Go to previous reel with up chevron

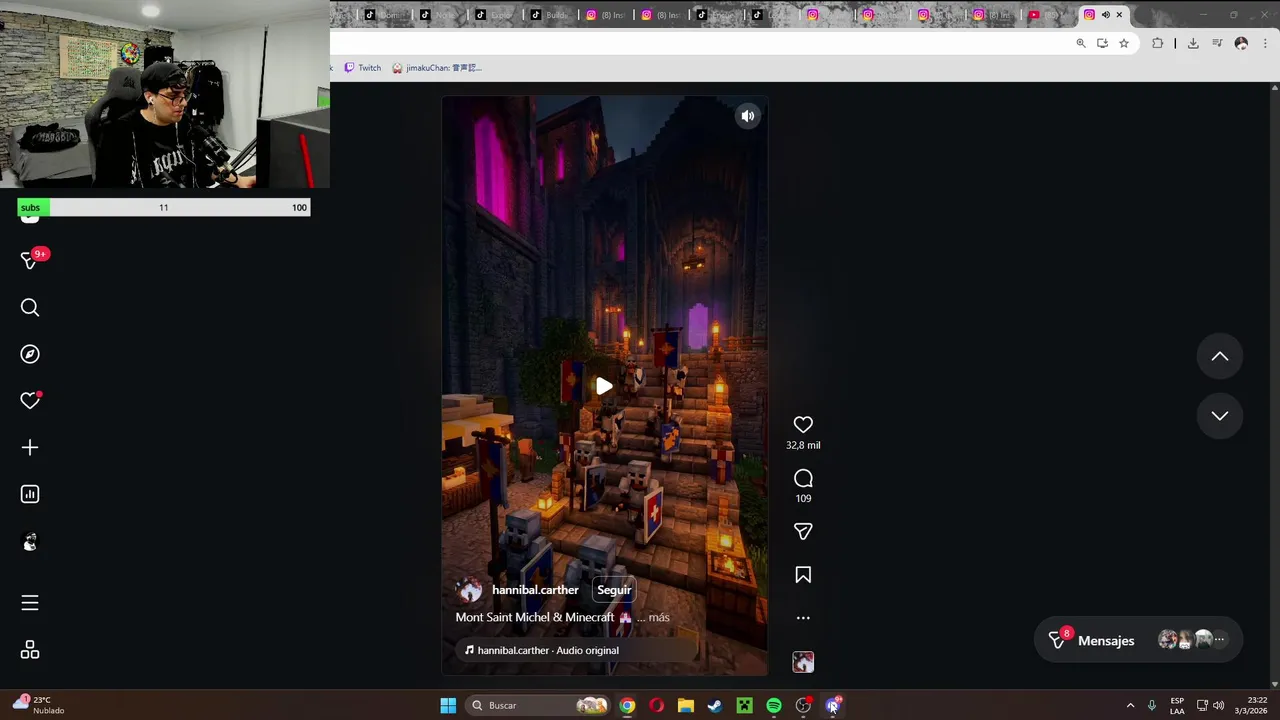click(1220, 356)
